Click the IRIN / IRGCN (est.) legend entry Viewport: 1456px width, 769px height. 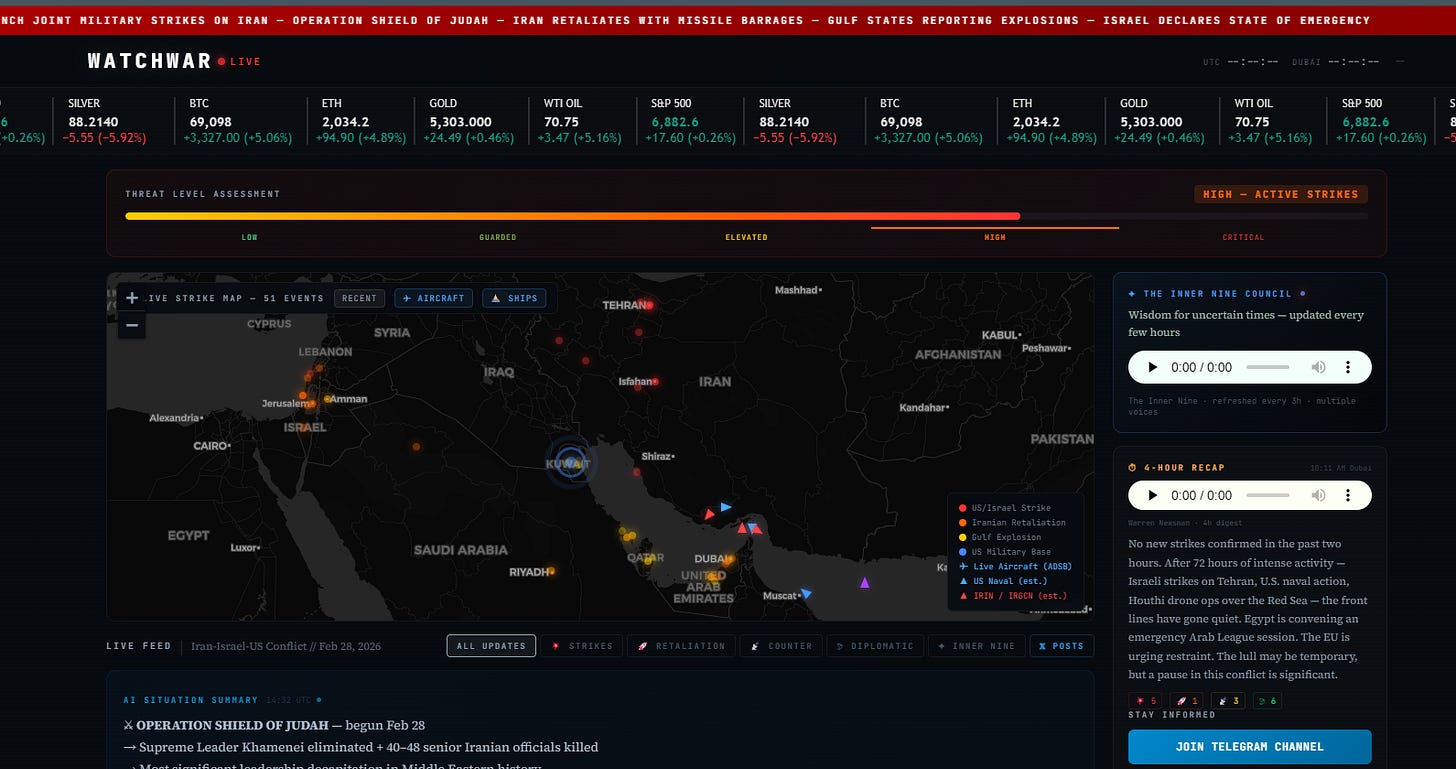coord(1012,595)
